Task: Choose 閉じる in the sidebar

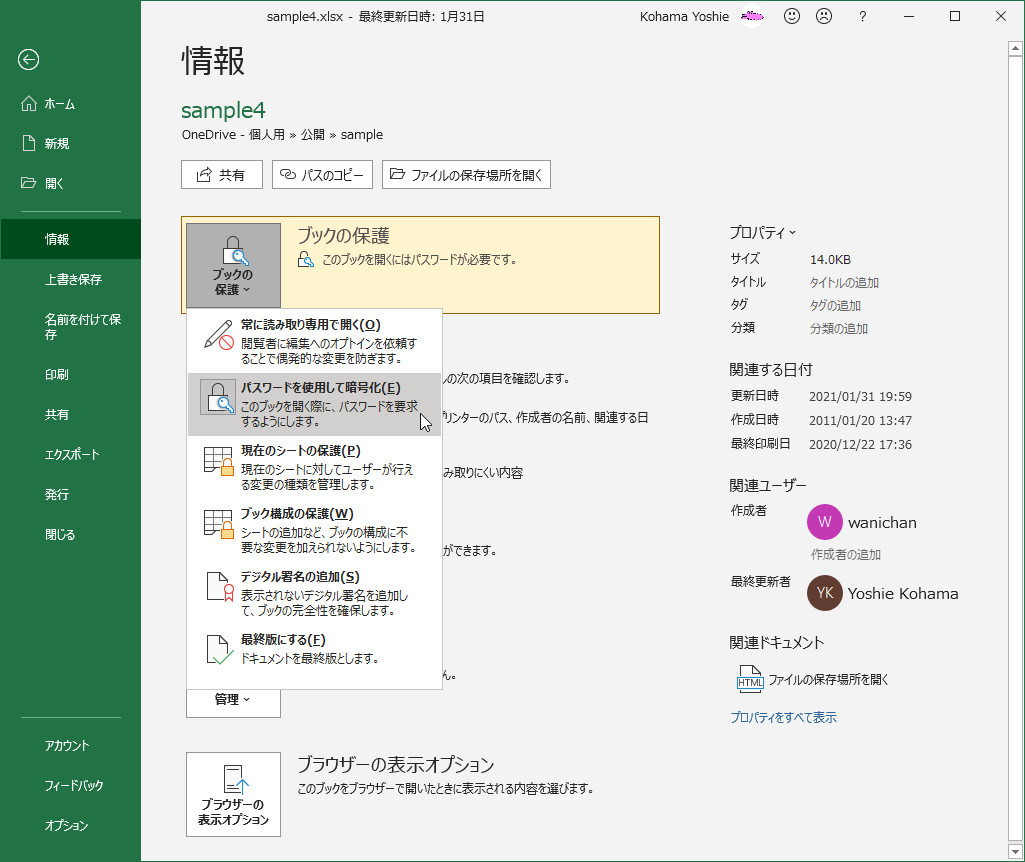Action: point(71,534)
